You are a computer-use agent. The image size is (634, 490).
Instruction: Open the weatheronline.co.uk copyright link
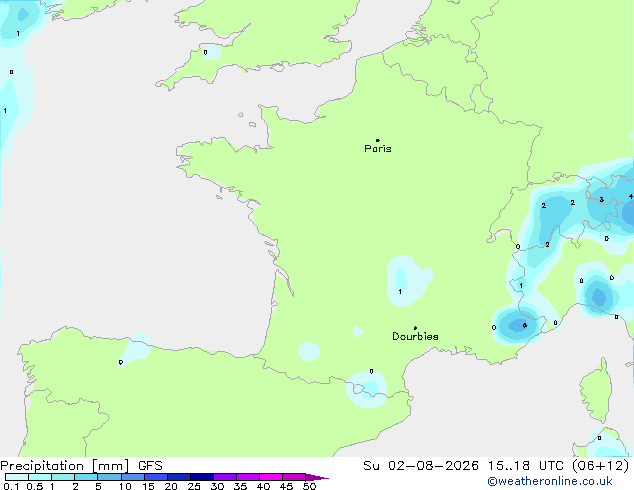(550, 481)
